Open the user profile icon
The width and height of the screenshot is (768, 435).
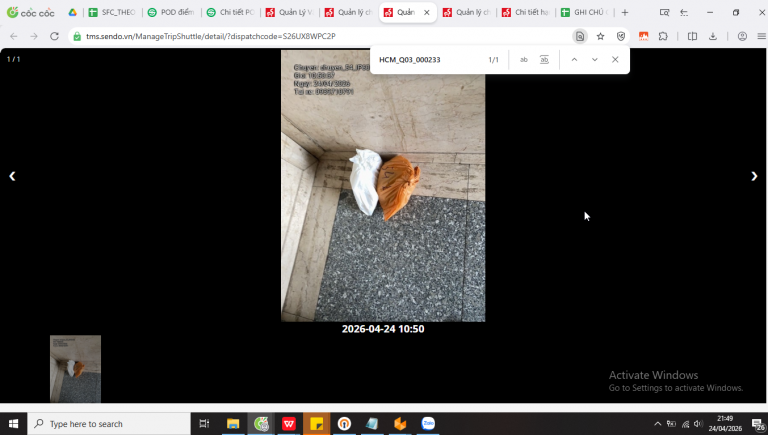pyautogui.click(x=742, y=36)
